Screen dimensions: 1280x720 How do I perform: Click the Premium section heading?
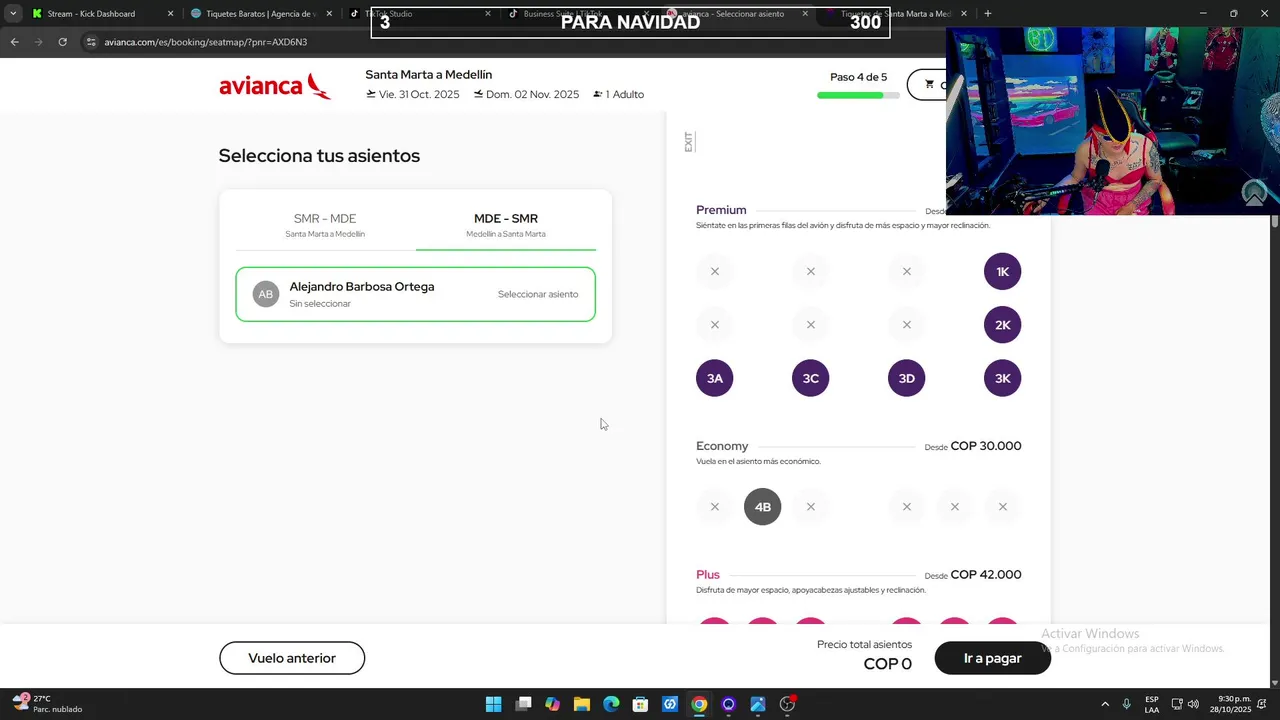click(x=721, y=210)
